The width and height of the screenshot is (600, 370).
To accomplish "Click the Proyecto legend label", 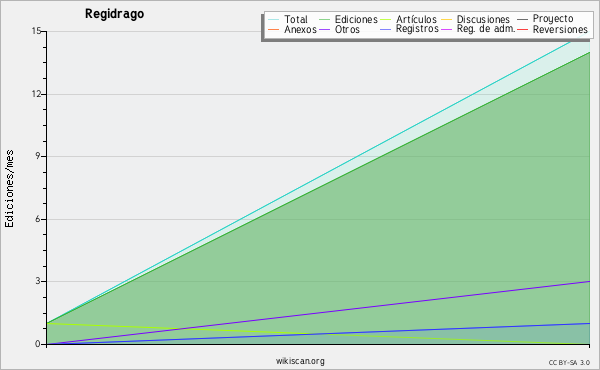I will click(553, 19).
